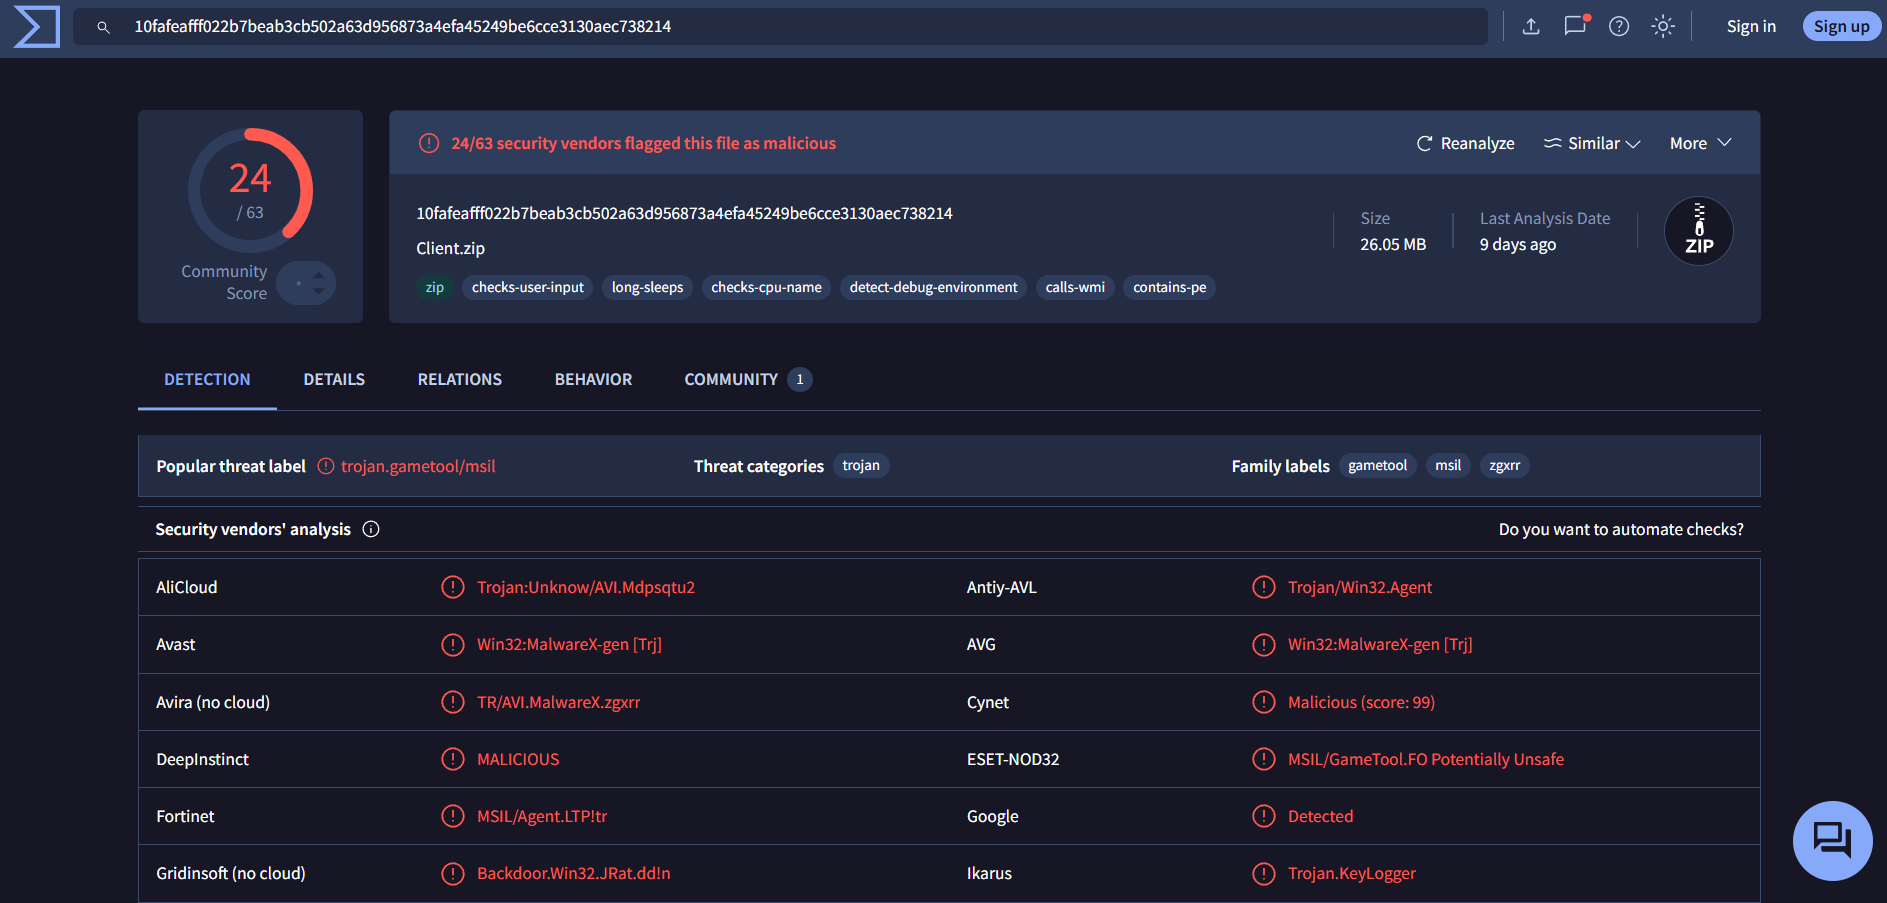Click the gametool family label
The height and width of the screenshot is (903, 1887).
click(1377, 466)
